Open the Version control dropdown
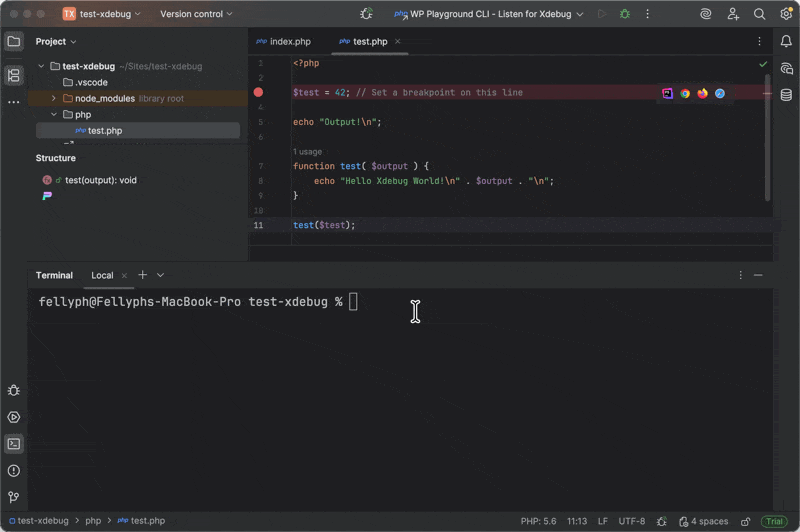This screenshot has height=532, width=800. (196, 14)
